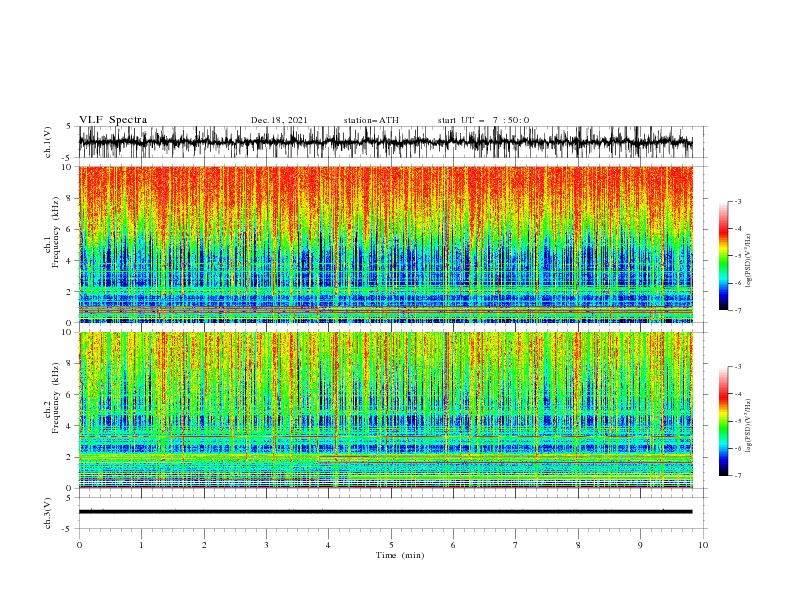Screen dimensions: 792x612
Task: Click inside the ch.1 spectrogram panel
Action: click(386, 244)
